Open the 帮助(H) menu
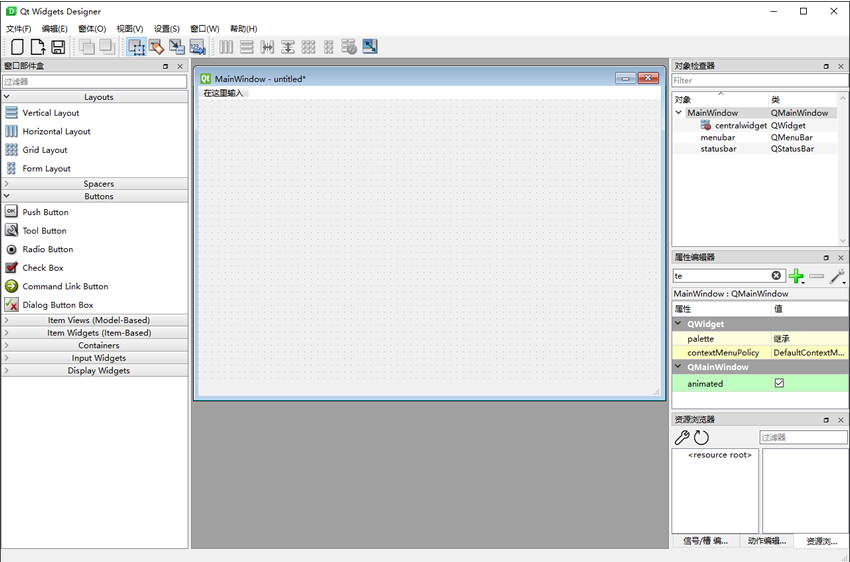The height and width of the screenshot is (562, 850). pos(243,29)
